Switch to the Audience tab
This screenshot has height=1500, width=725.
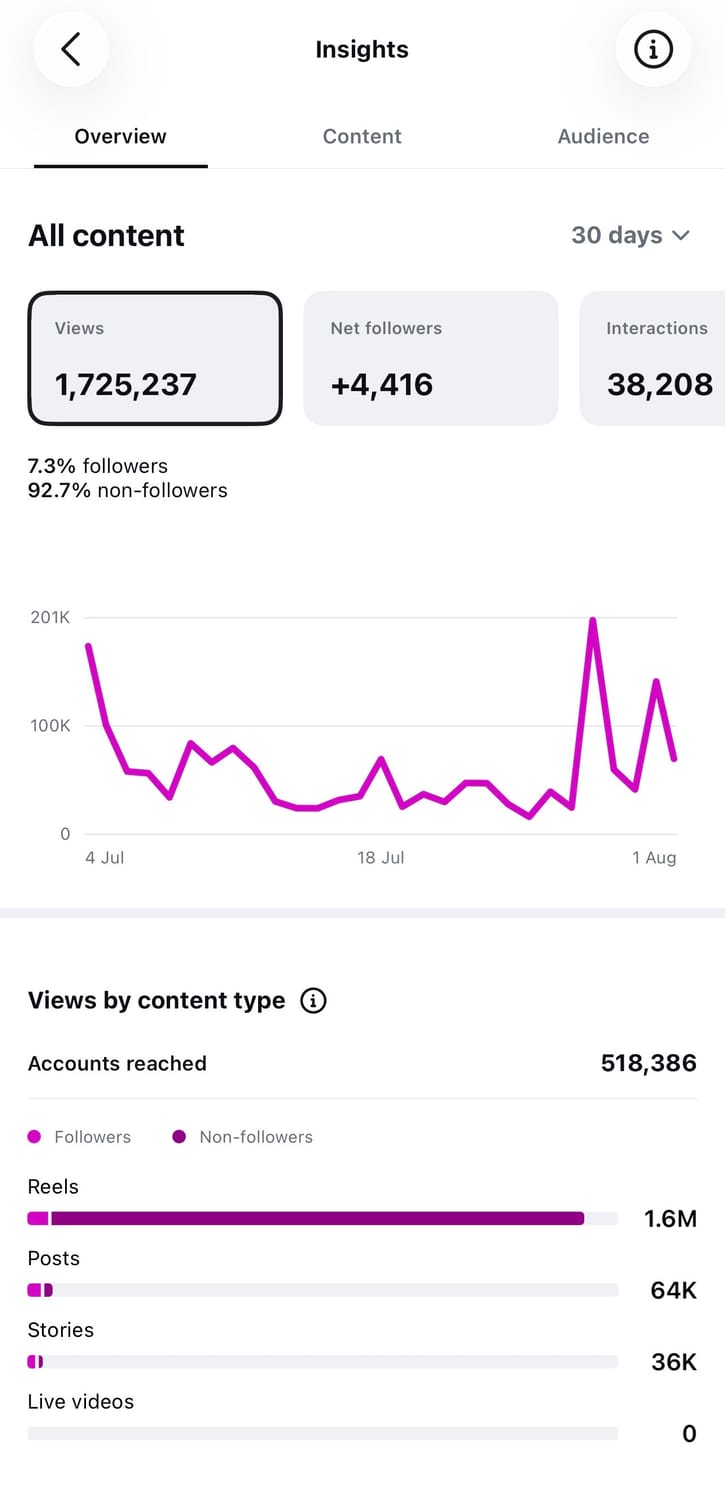click(603, 136)
